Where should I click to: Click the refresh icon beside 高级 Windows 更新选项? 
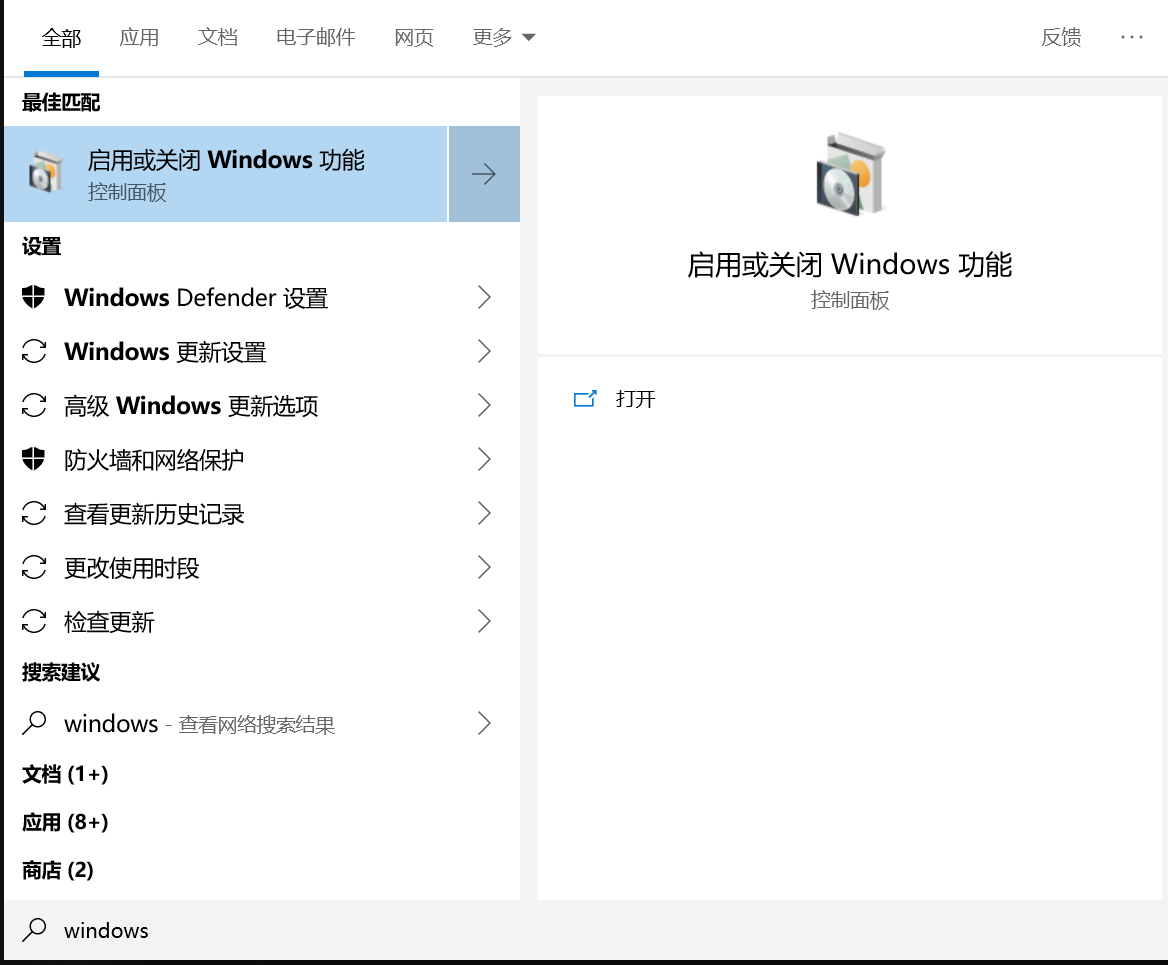(x=34, y=405)
